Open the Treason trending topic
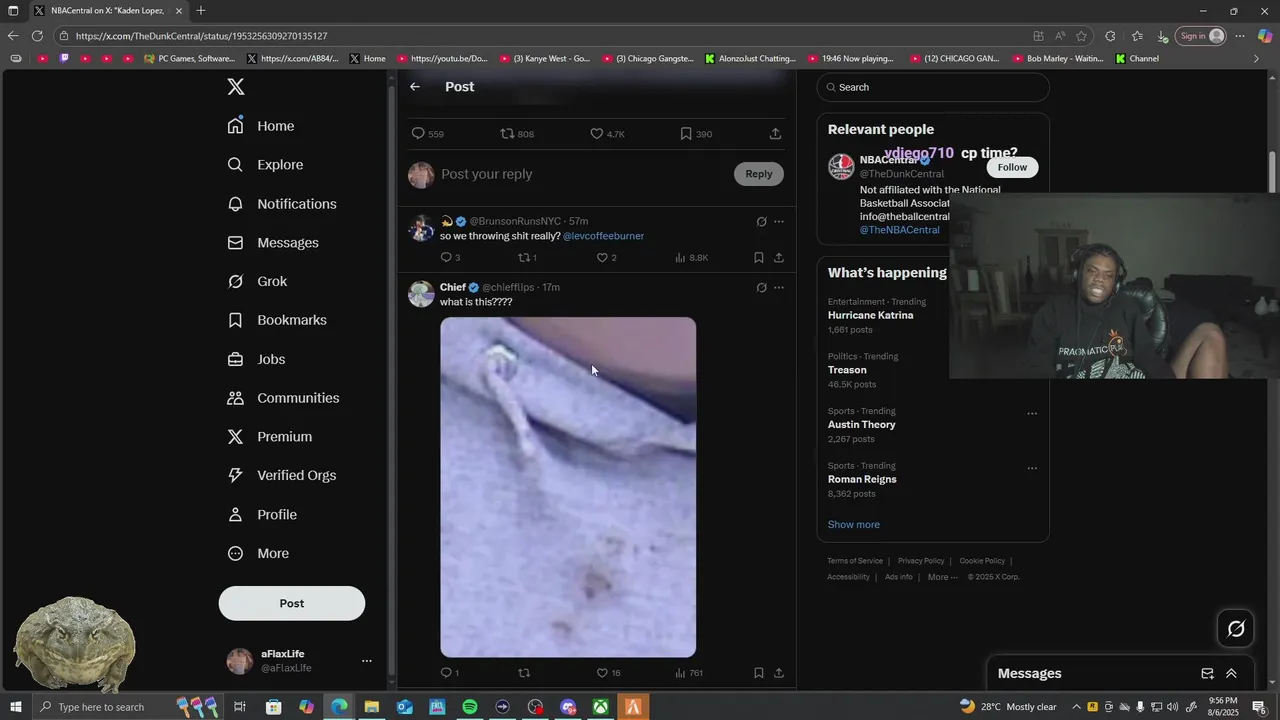 coord(847,370)
